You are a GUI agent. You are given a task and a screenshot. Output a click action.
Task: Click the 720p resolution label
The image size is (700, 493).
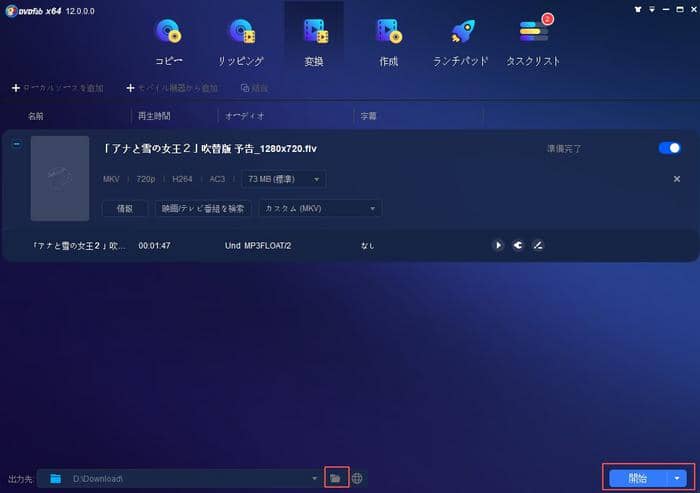click(146, 179)
